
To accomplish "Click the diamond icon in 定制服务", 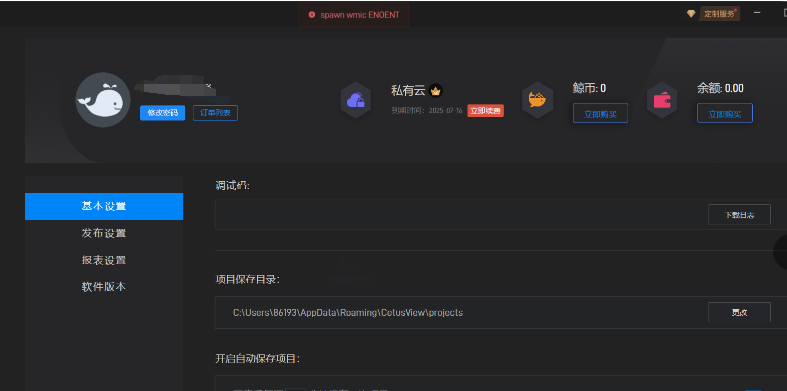I will click(x=691, y=14).
